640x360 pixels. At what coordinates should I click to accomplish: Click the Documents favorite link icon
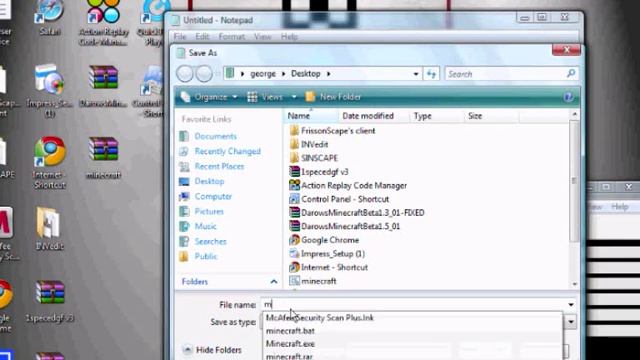click(x=184, y=136)
